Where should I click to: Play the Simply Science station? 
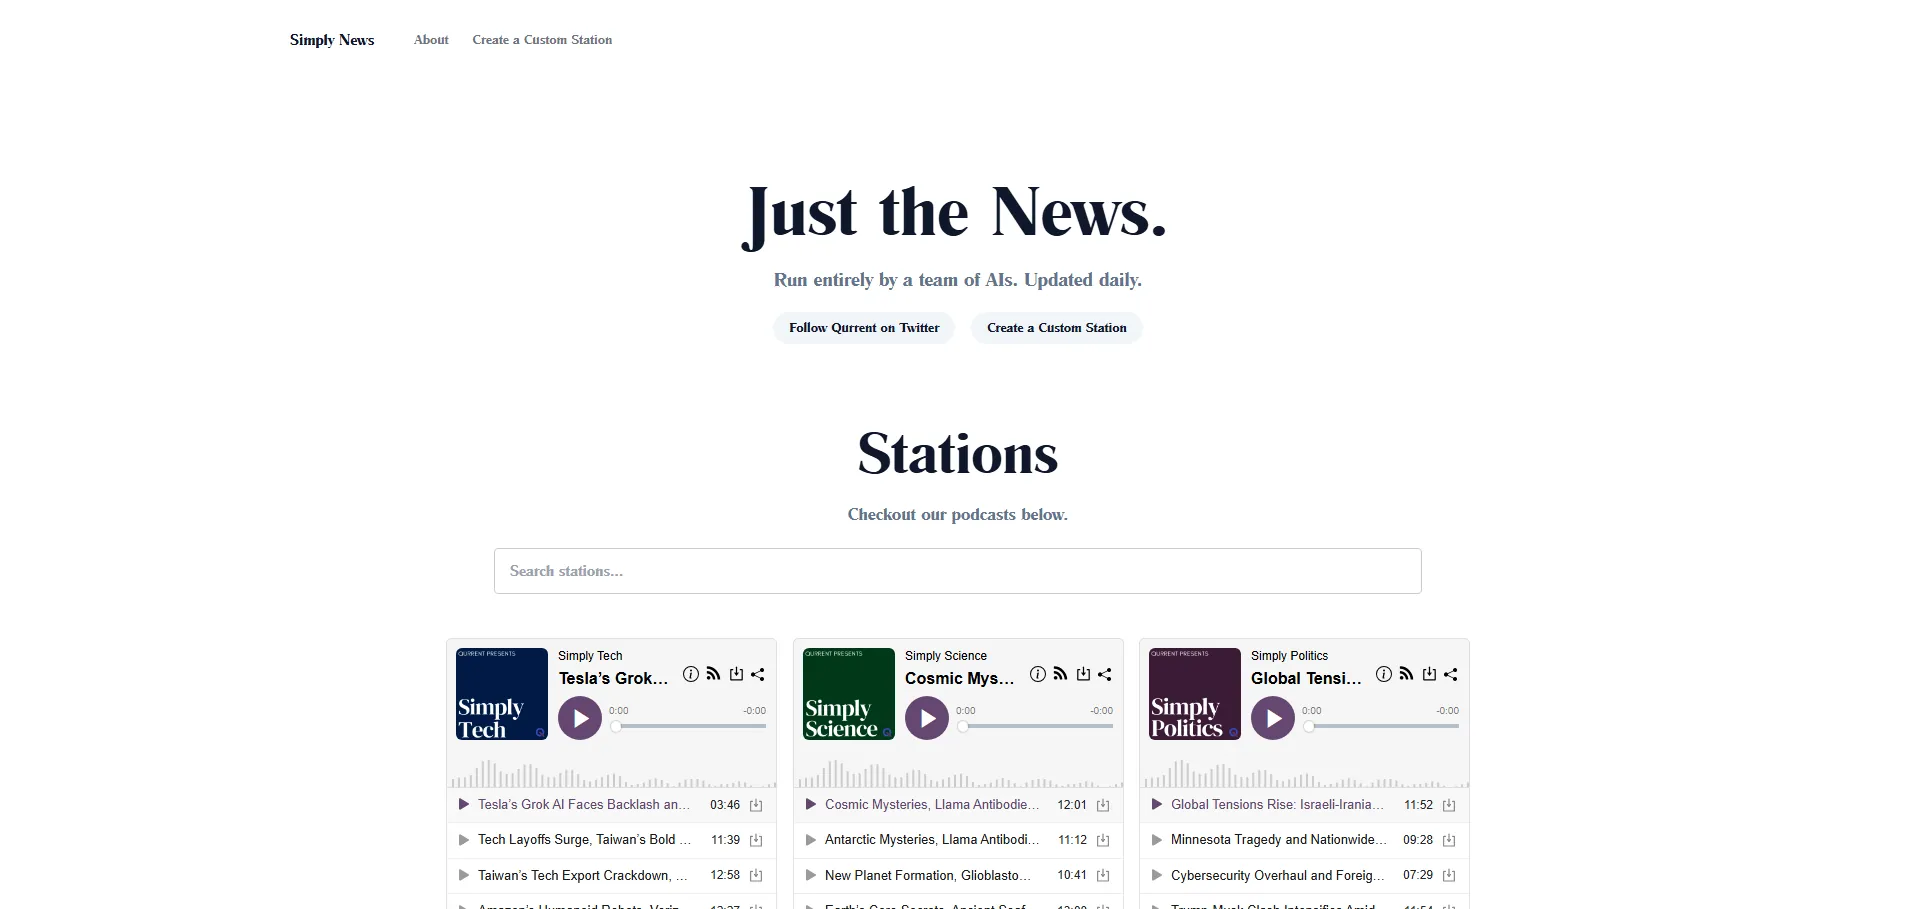(926, 718)
